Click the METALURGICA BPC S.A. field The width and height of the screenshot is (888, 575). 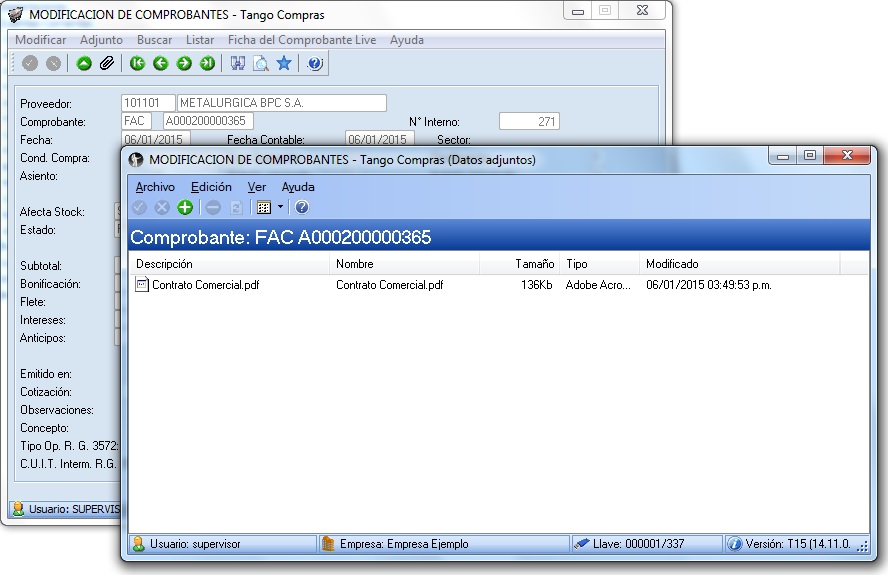click(x=282, y=103)
